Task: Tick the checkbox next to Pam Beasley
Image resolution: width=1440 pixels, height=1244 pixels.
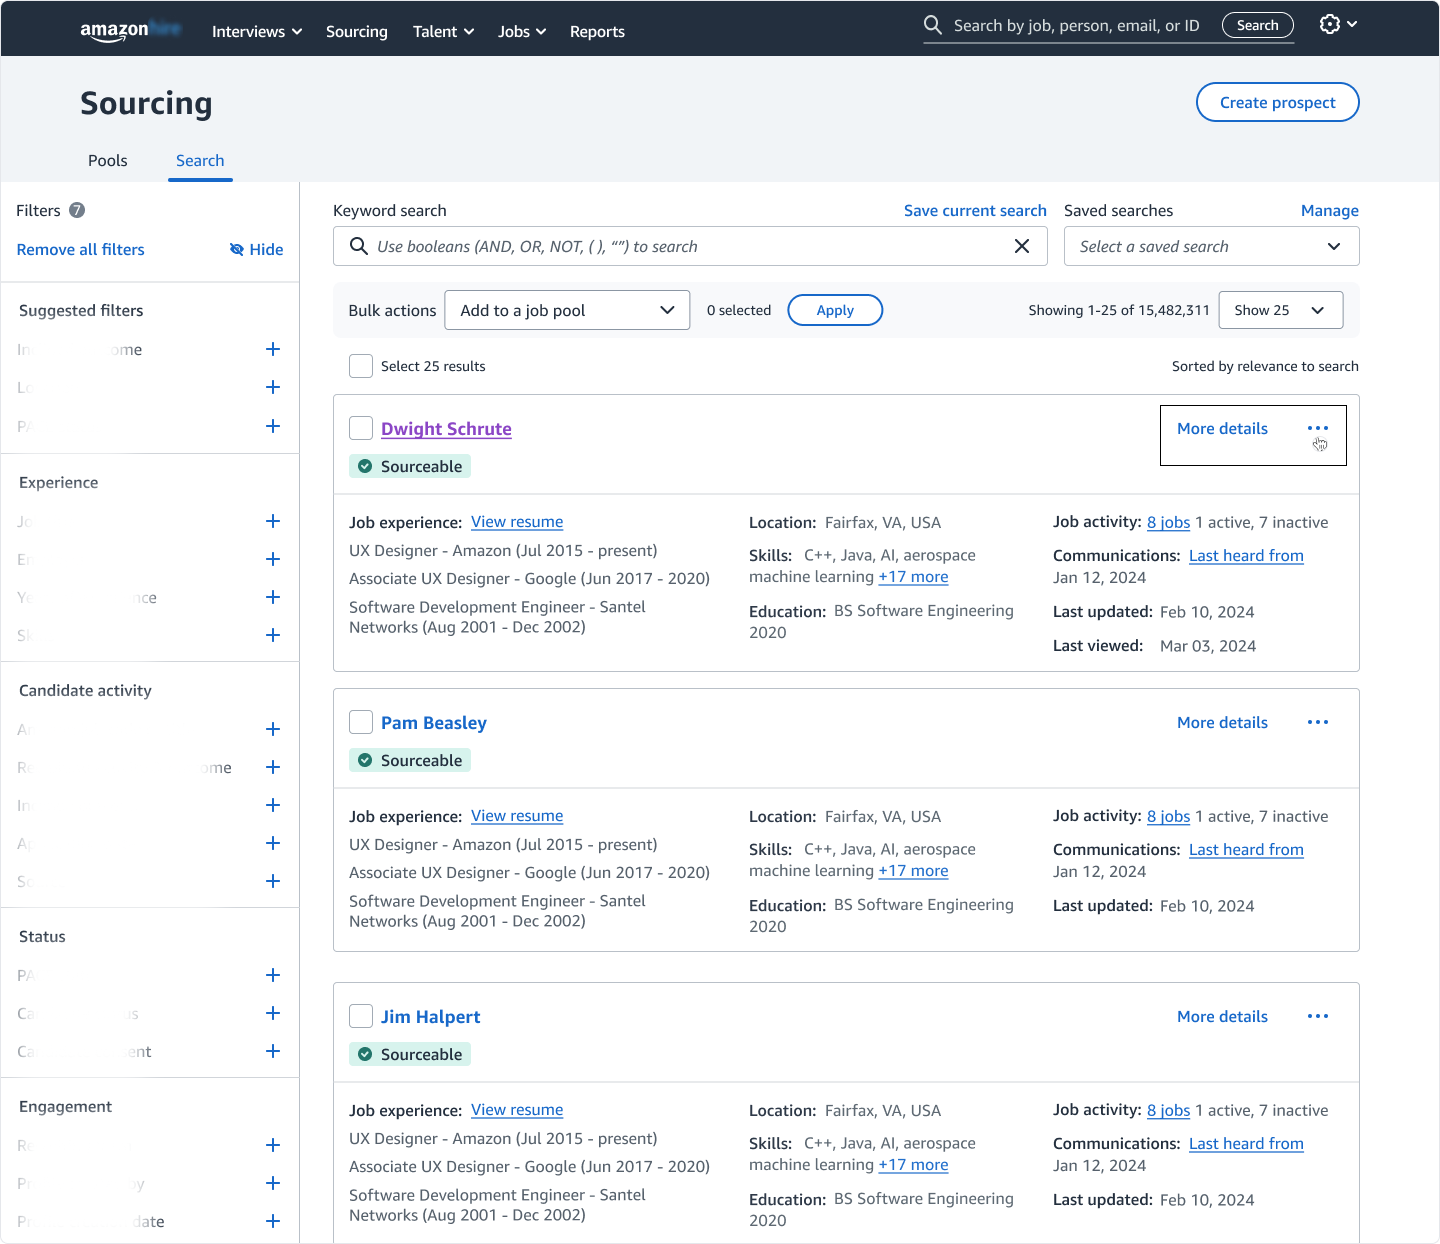Action: [x=361, y=722]
